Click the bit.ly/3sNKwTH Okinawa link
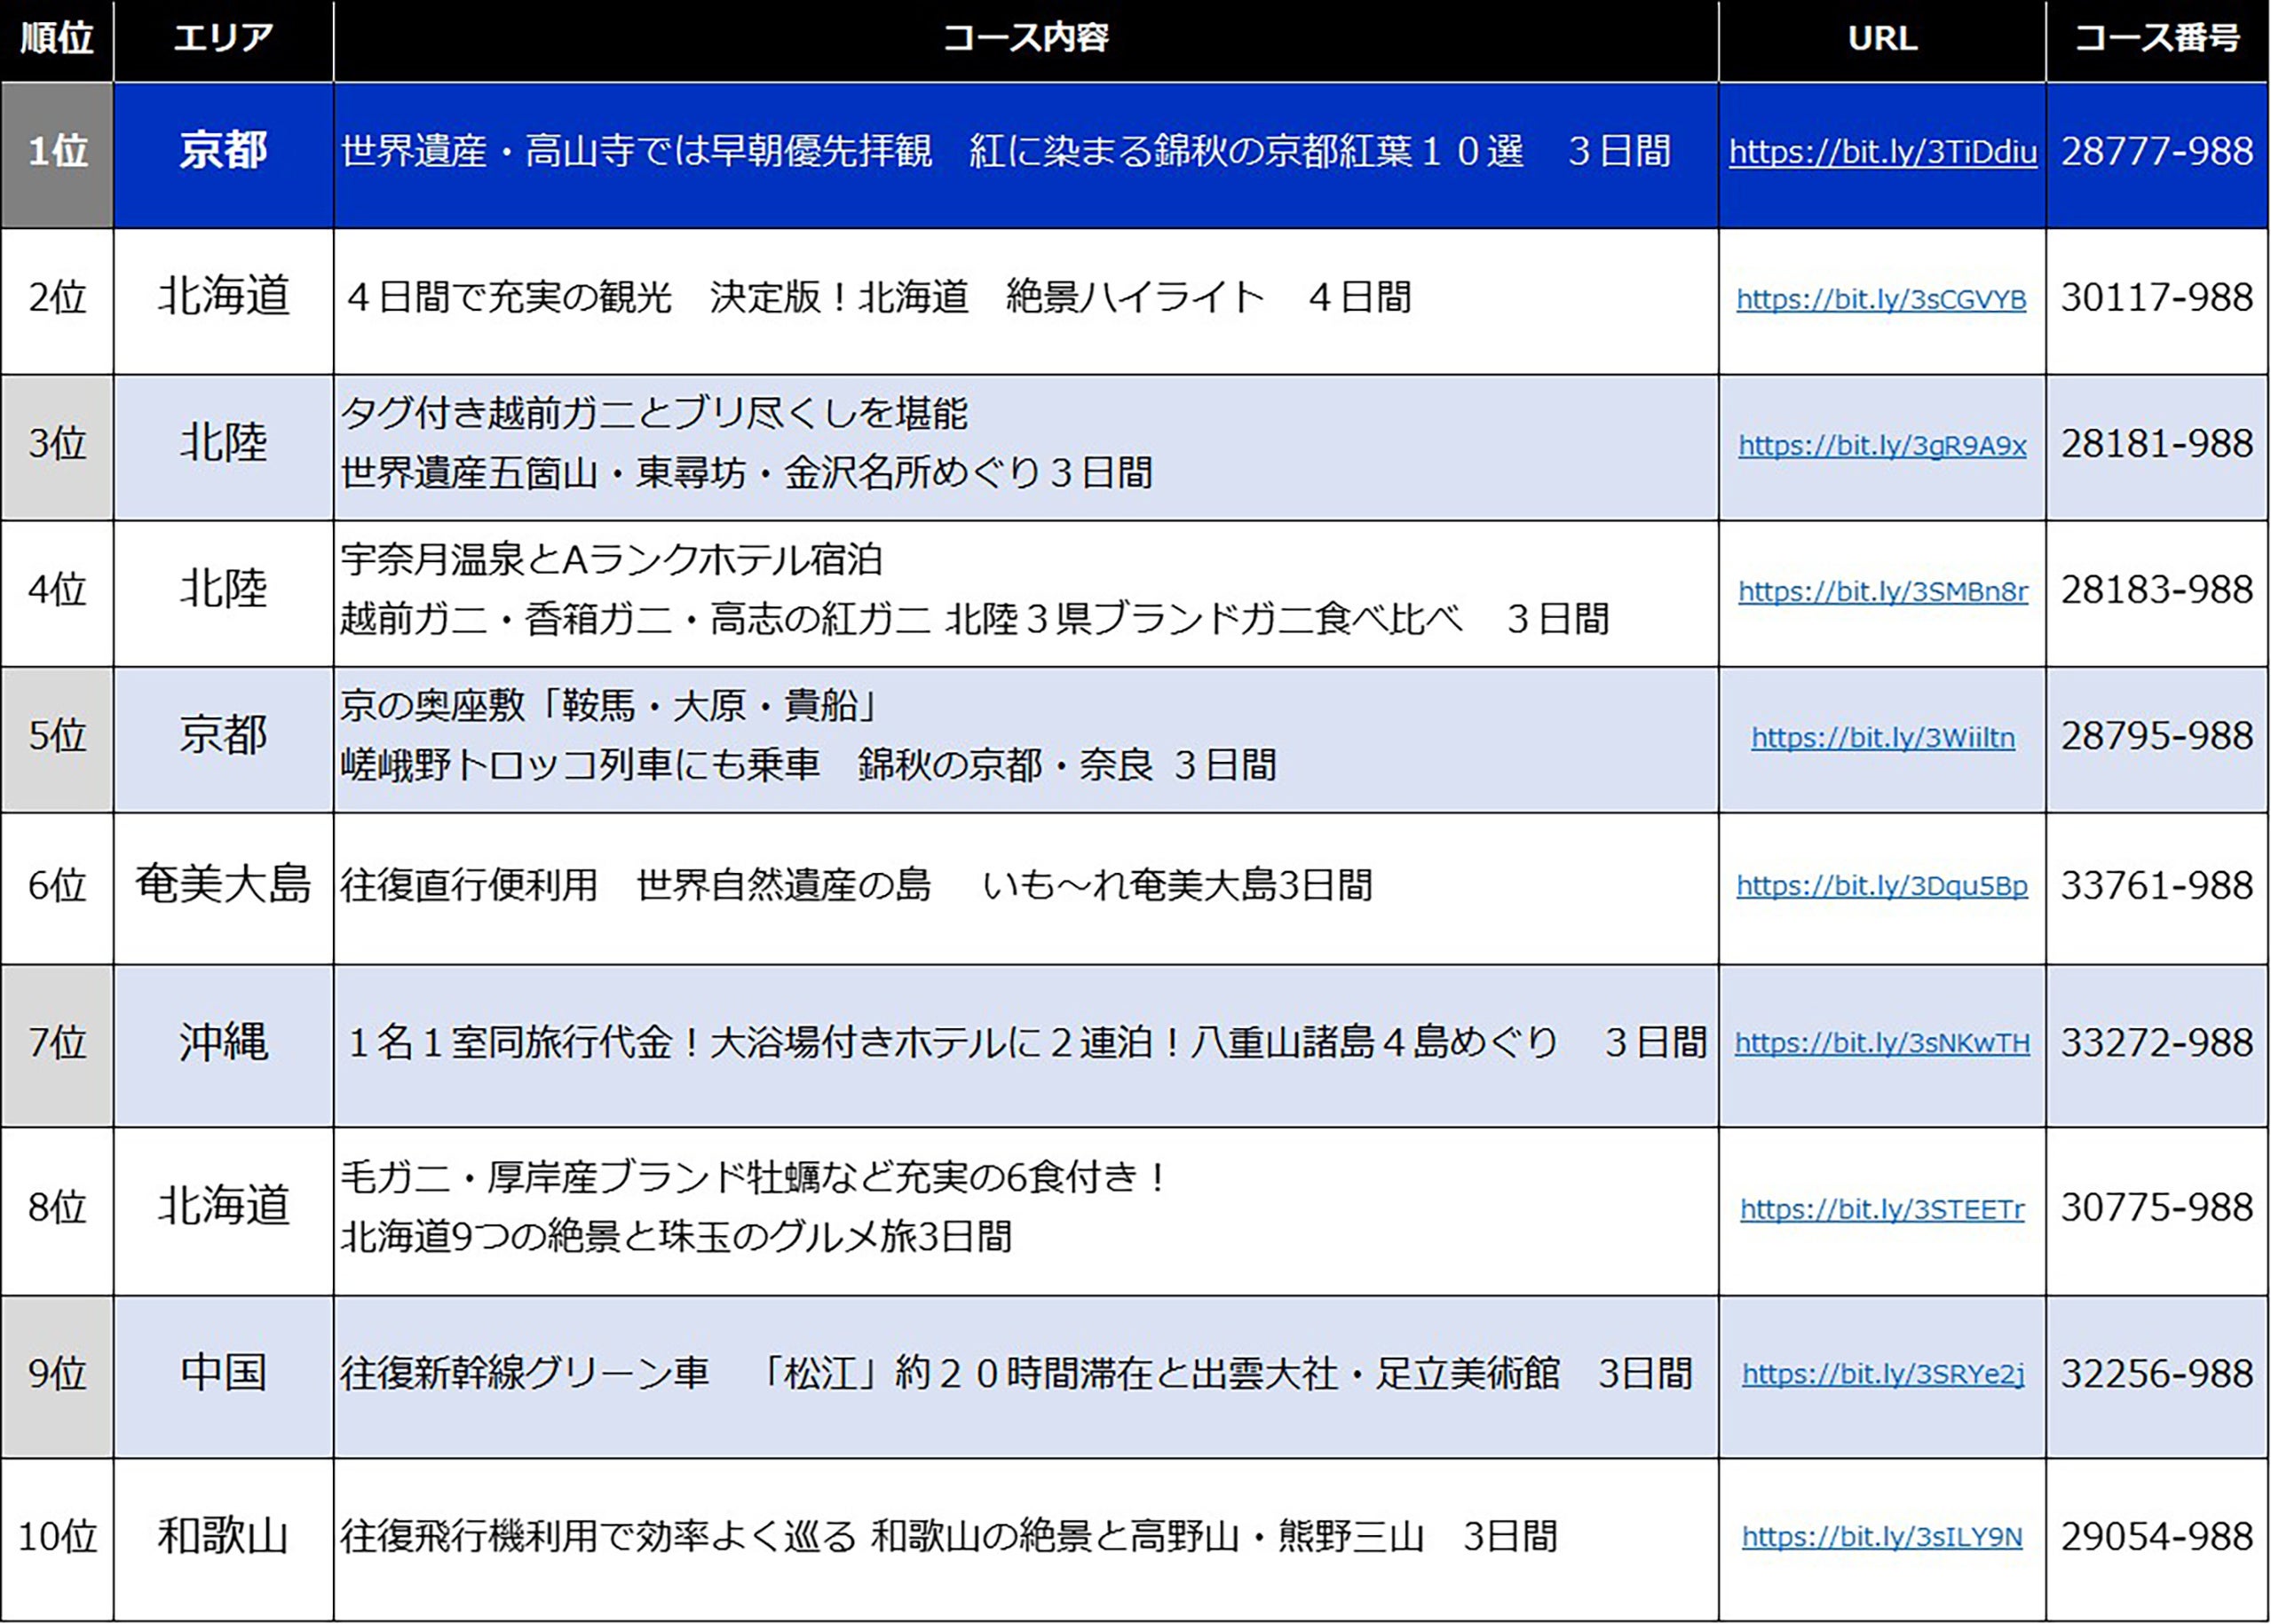2271x1624 pixels. click(x=1881, y=1043)
